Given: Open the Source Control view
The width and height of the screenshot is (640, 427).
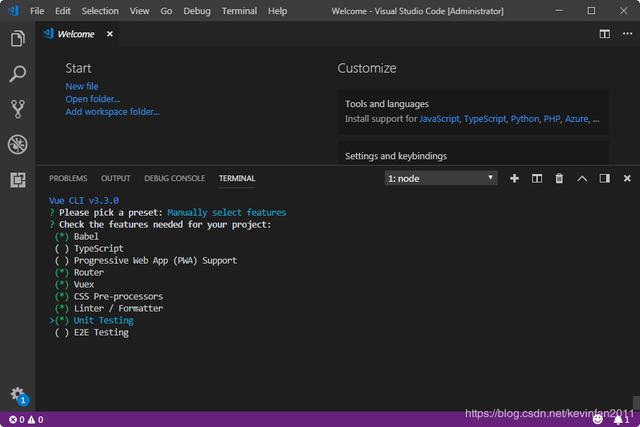Looking at the screenshot, I should pyautogui.click(x=18, y=109).
